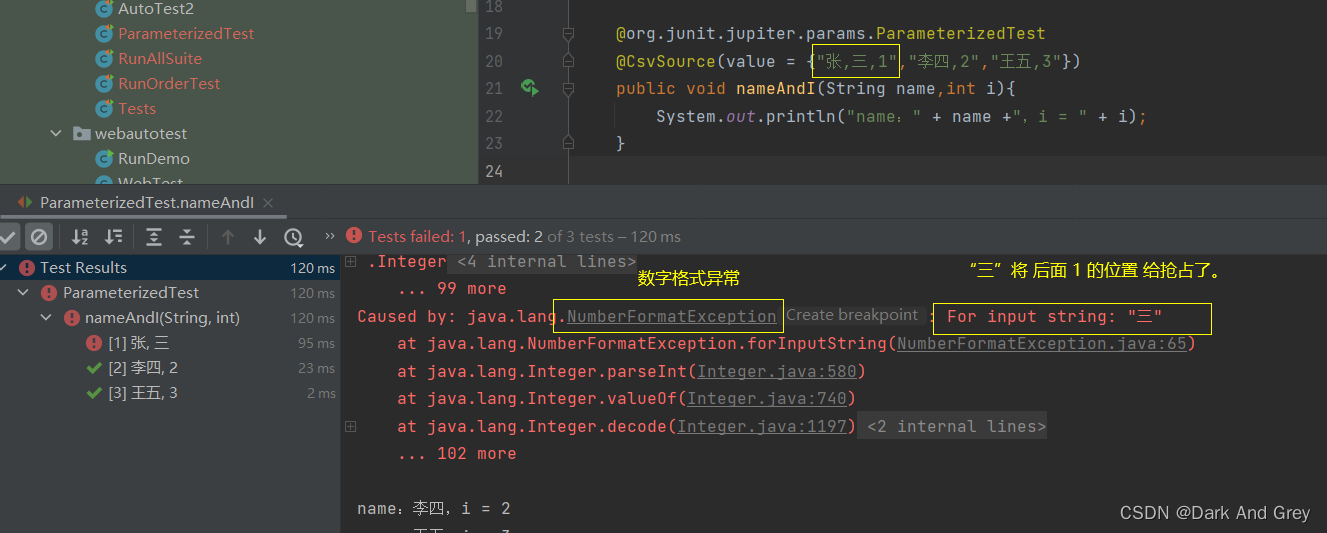This screenshot has width=1327, height=533.
Task: Collapse ParameterizedTest node in test tree
Action: [24, 293]
